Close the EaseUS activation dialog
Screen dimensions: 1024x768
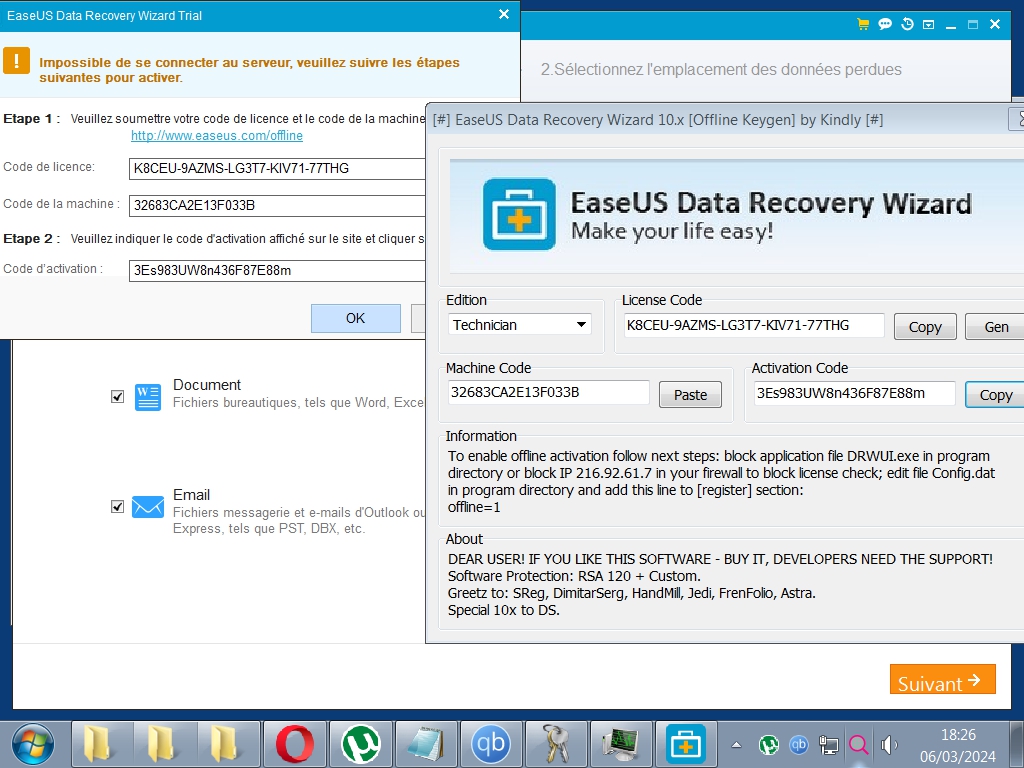coord(504,14)
